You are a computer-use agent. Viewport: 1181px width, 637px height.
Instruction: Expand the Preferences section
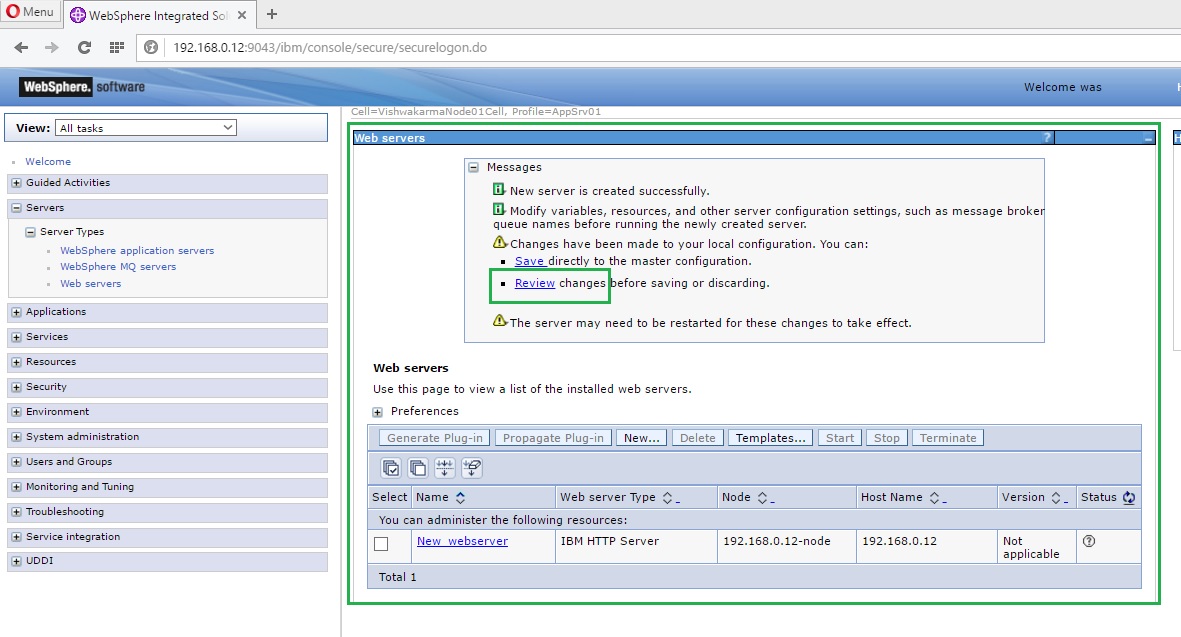[376, 411]
